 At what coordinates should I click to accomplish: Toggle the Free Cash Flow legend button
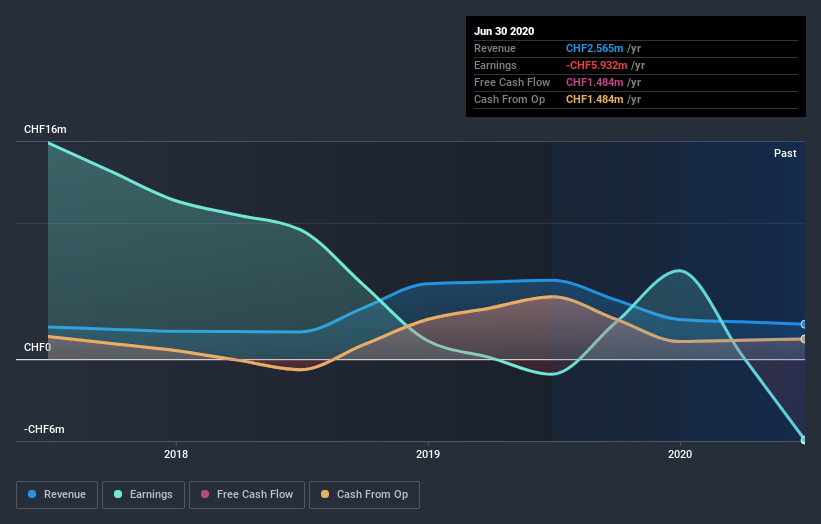point(247,495)
